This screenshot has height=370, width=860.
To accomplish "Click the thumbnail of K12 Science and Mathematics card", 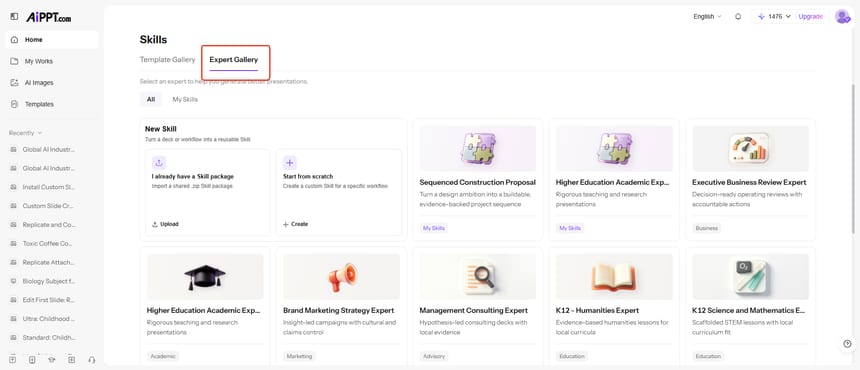I will (x=750, y=276).
